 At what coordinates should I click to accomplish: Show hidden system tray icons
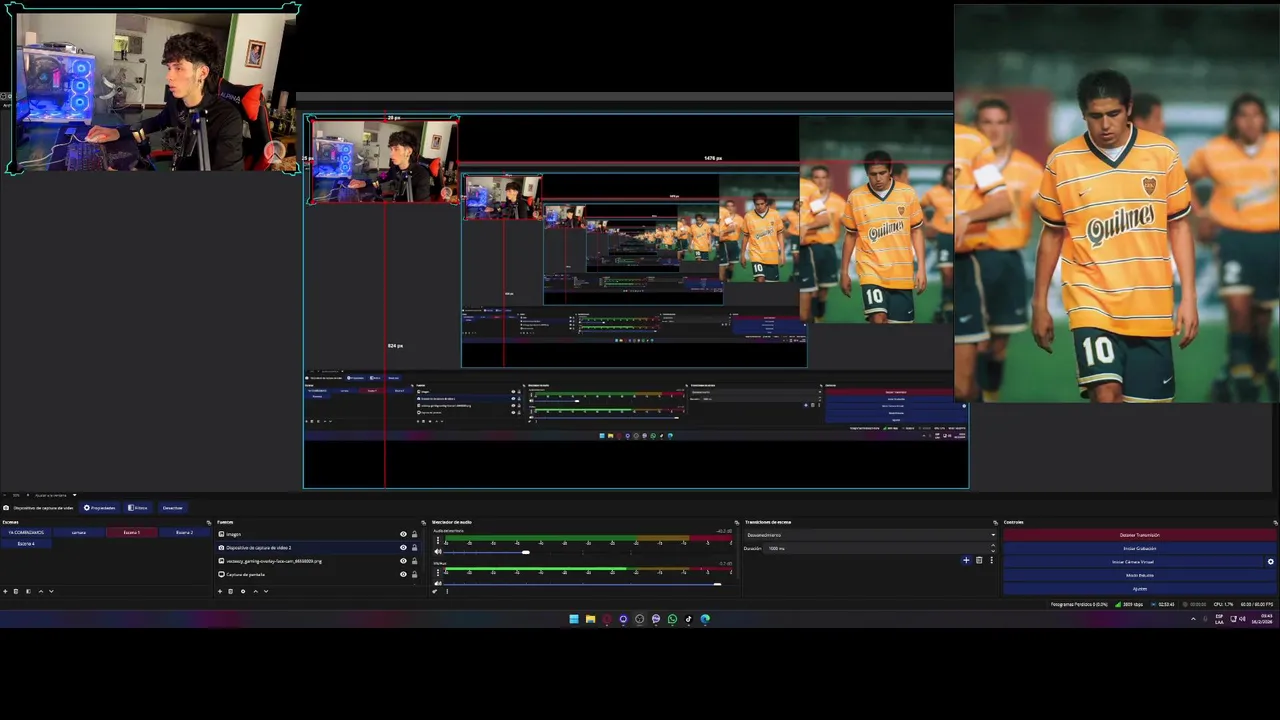point(1193,619)
